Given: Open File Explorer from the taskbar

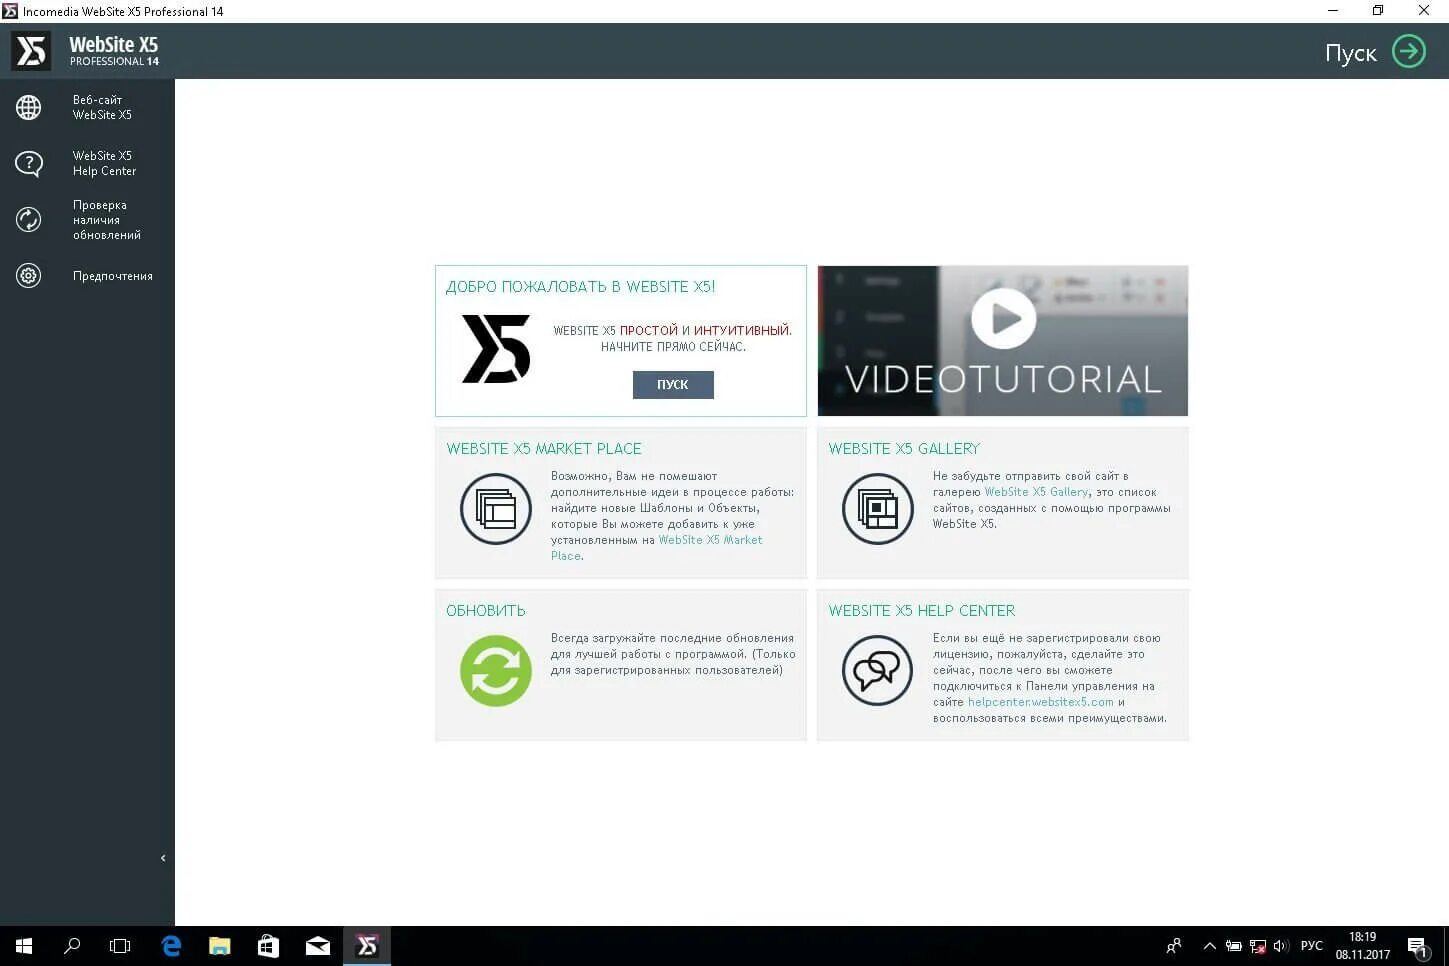Looking at the screenshot, I should (220, 946).
